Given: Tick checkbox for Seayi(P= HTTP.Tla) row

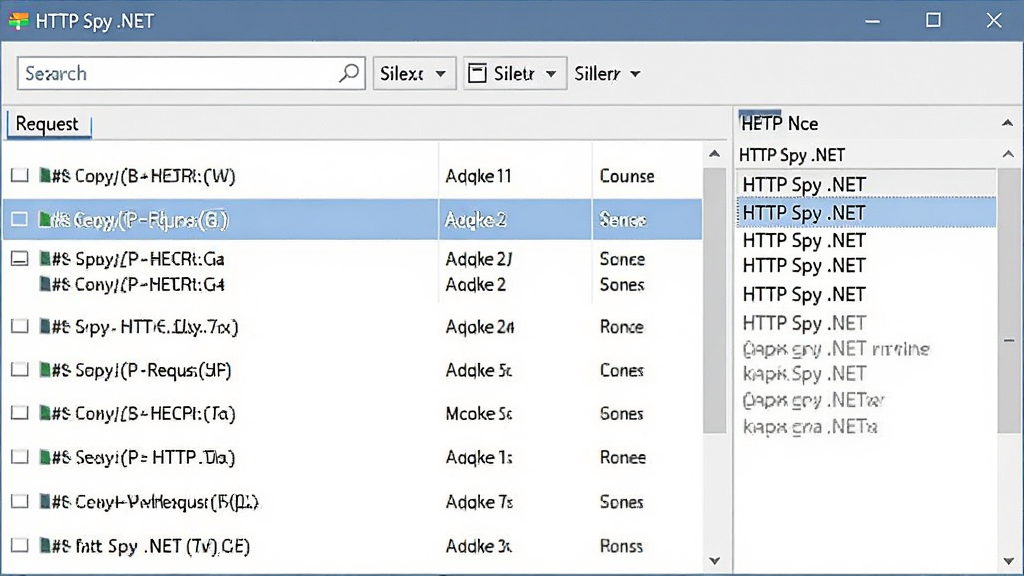Looking at the screenshot, I should (20, 456).
